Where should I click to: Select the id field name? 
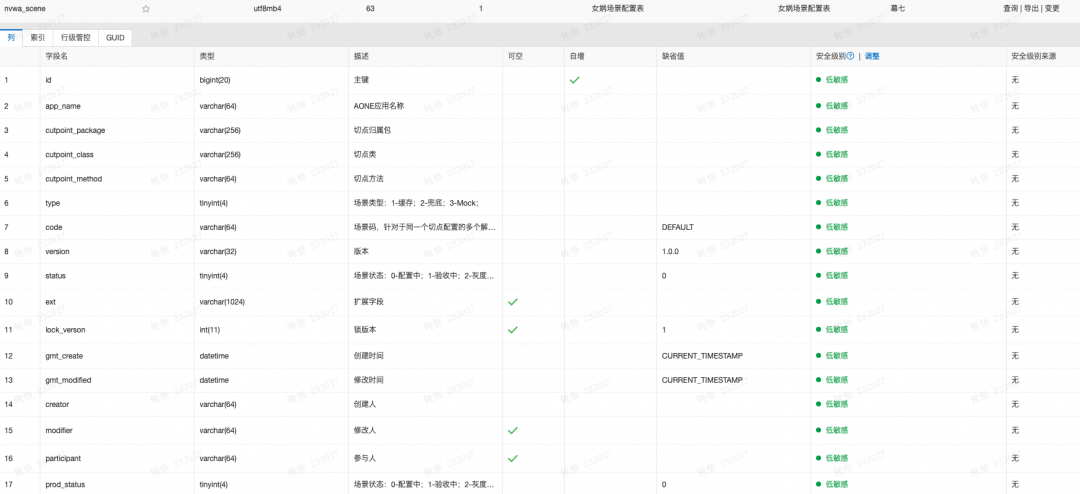point(48,80)
